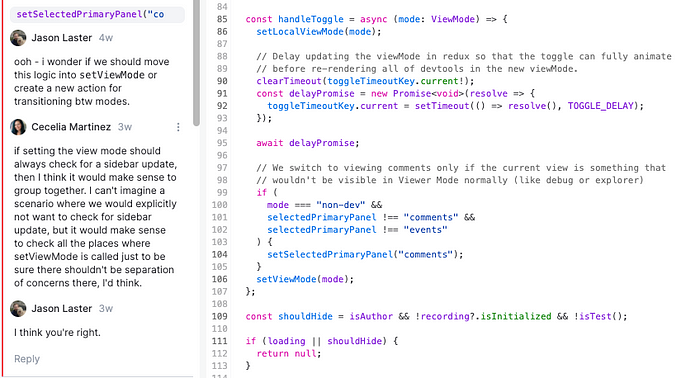
Task: Click line number 111 in the gutter
Action: pos(220,341)
